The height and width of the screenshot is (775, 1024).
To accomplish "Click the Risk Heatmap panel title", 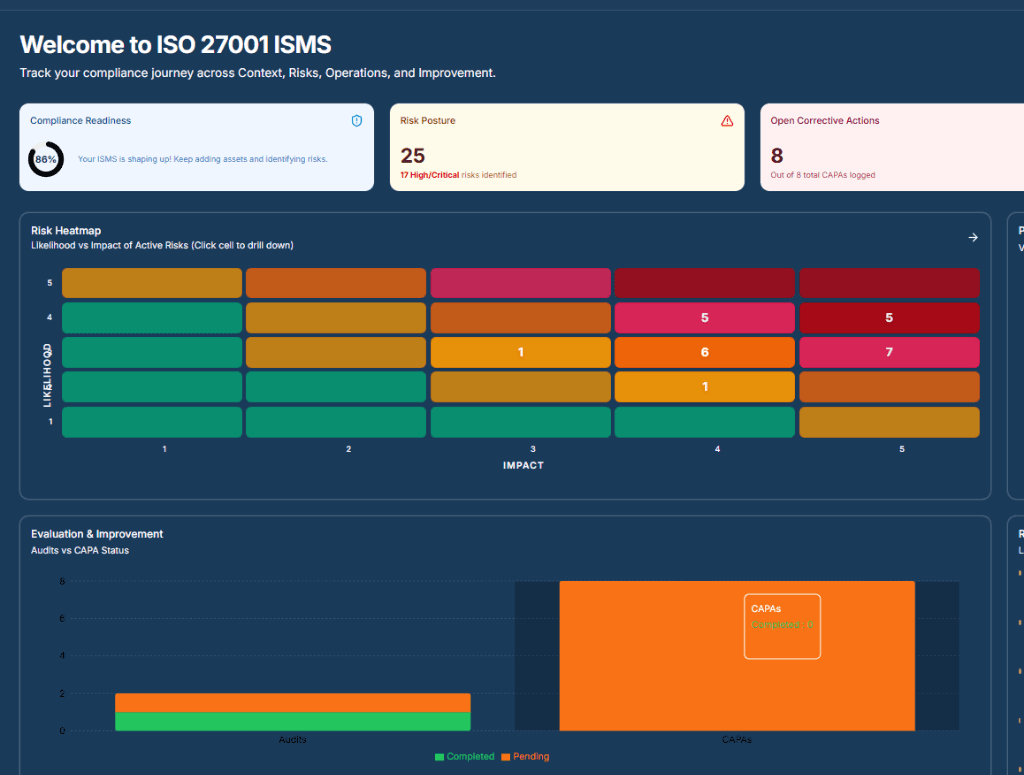I will tap(66, 230).
